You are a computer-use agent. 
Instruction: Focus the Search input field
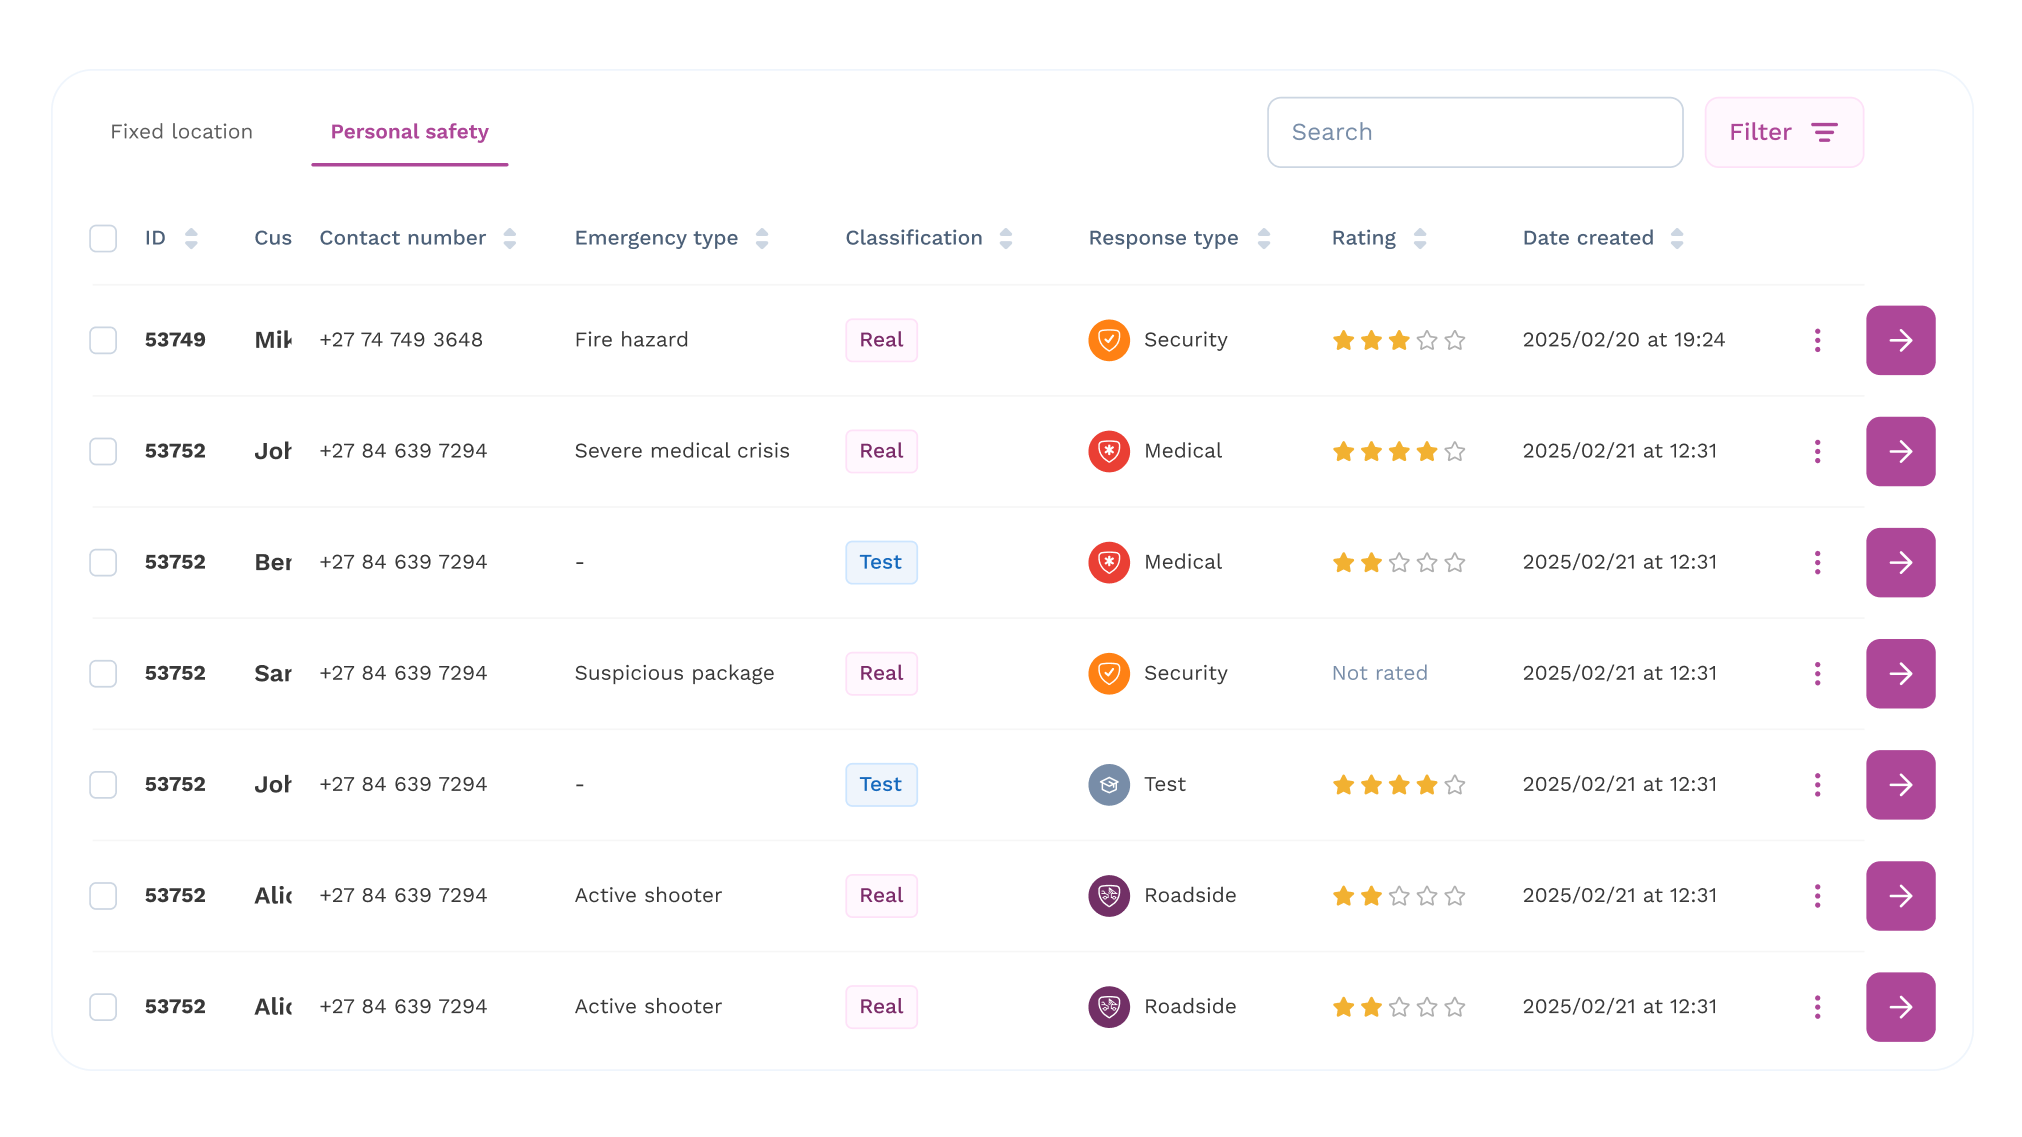tap(1474, 132)
